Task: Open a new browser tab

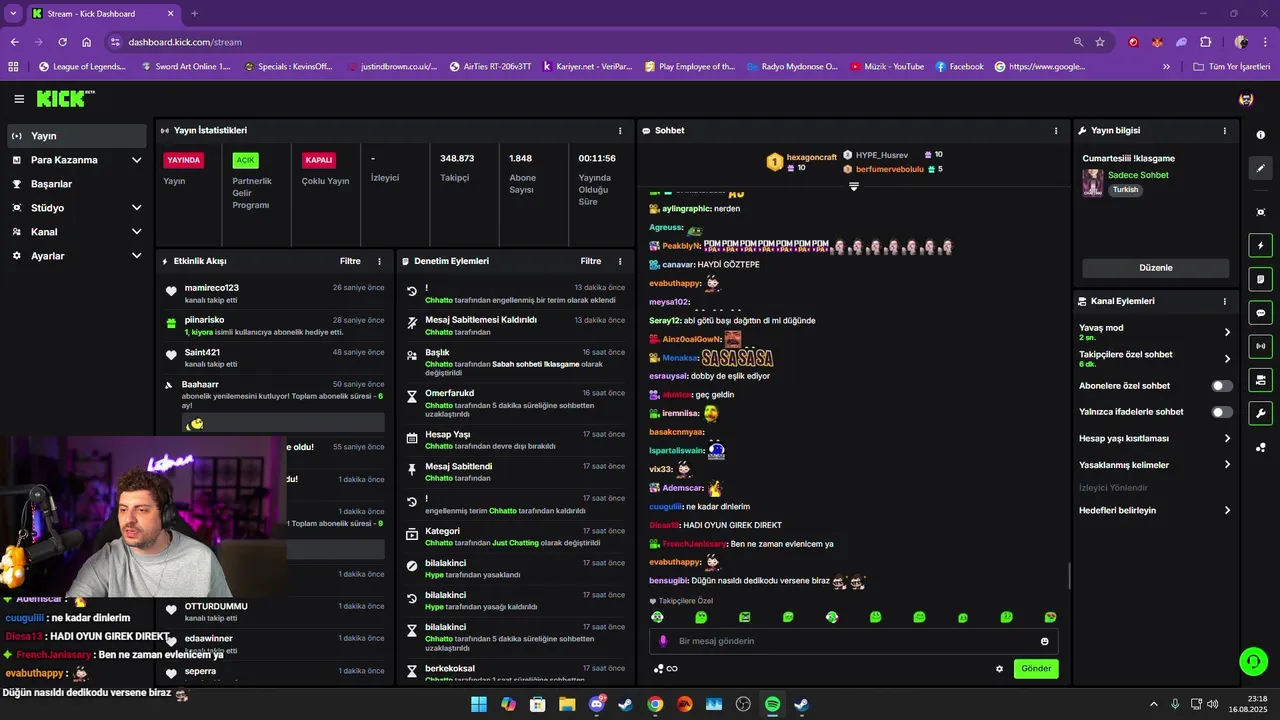Action: 194,14
